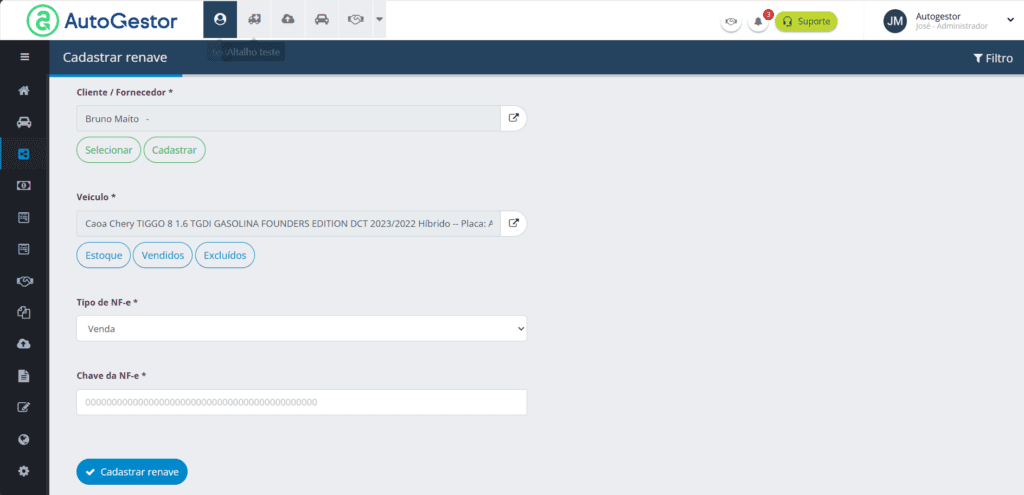Open external link beside Cliente / Fornecedor field
Screen dimensions: 1024x495
coord(514,118)
